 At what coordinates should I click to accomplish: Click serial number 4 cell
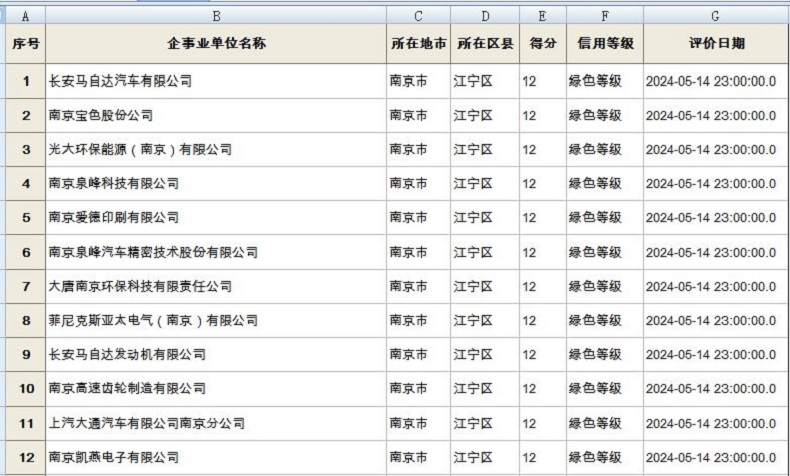click(25, 183)
